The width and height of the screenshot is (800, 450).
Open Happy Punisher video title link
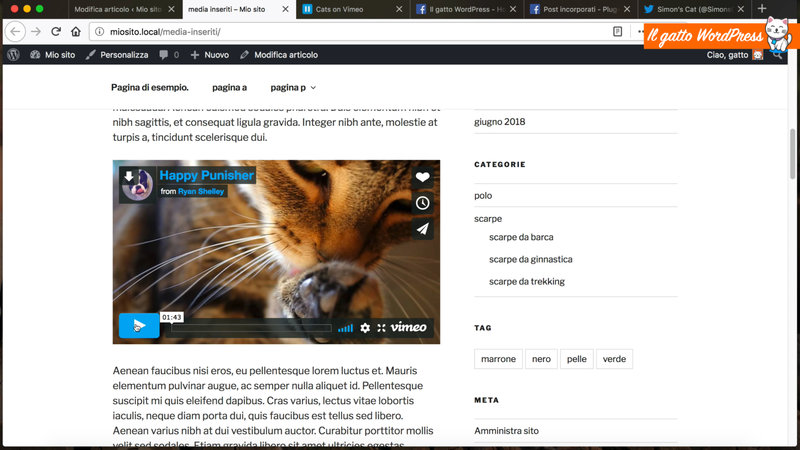coord(207,175)
